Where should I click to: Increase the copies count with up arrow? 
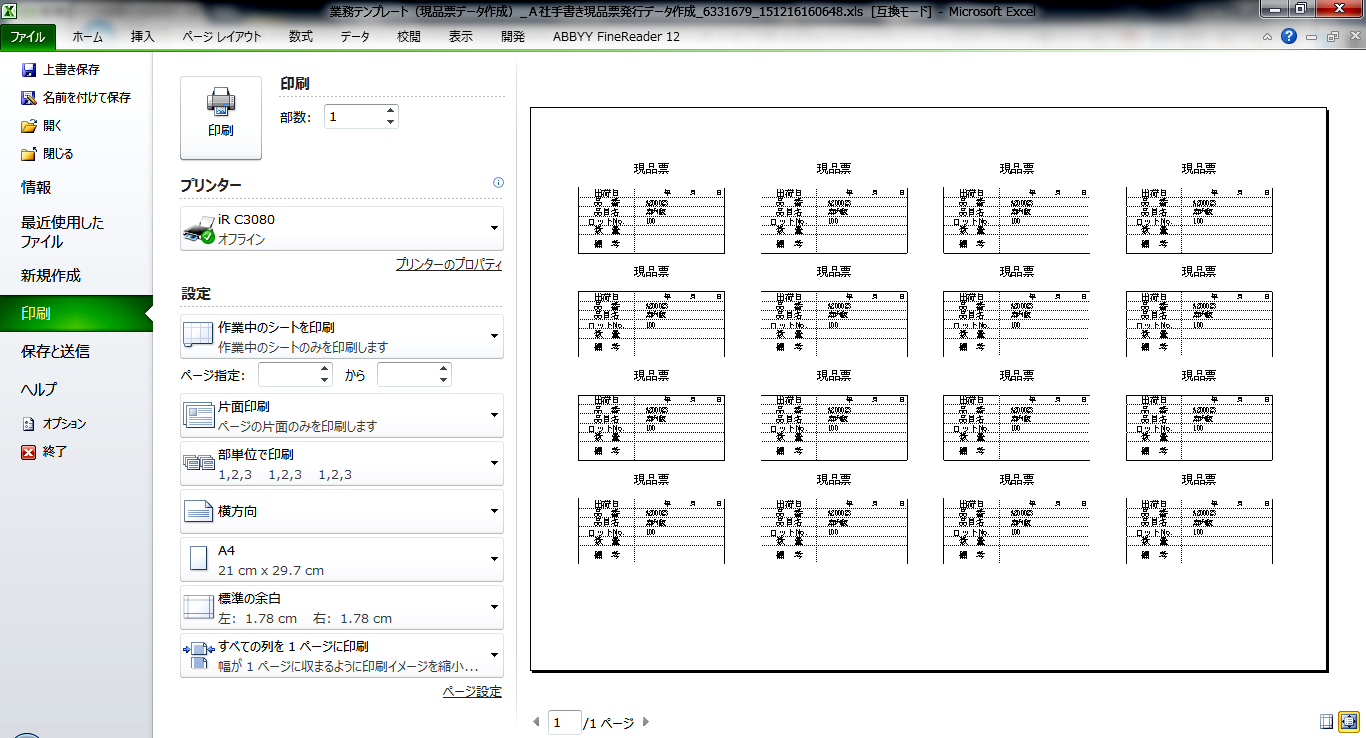click(x=390, y=111)
